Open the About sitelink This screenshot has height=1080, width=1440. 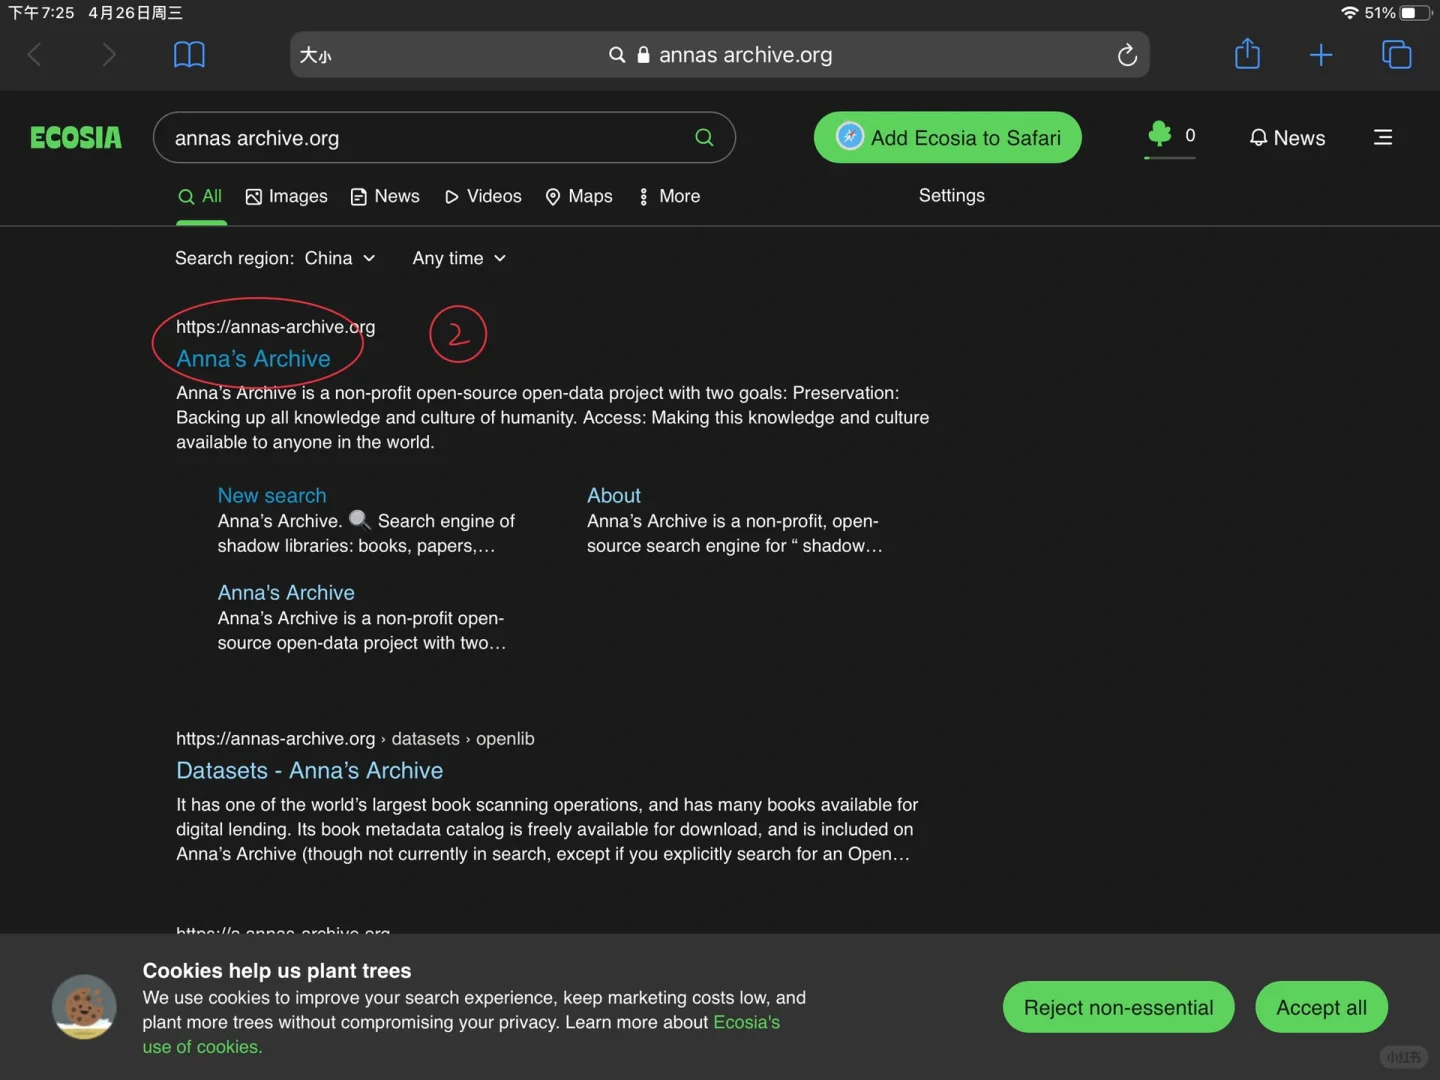(614, 495)
